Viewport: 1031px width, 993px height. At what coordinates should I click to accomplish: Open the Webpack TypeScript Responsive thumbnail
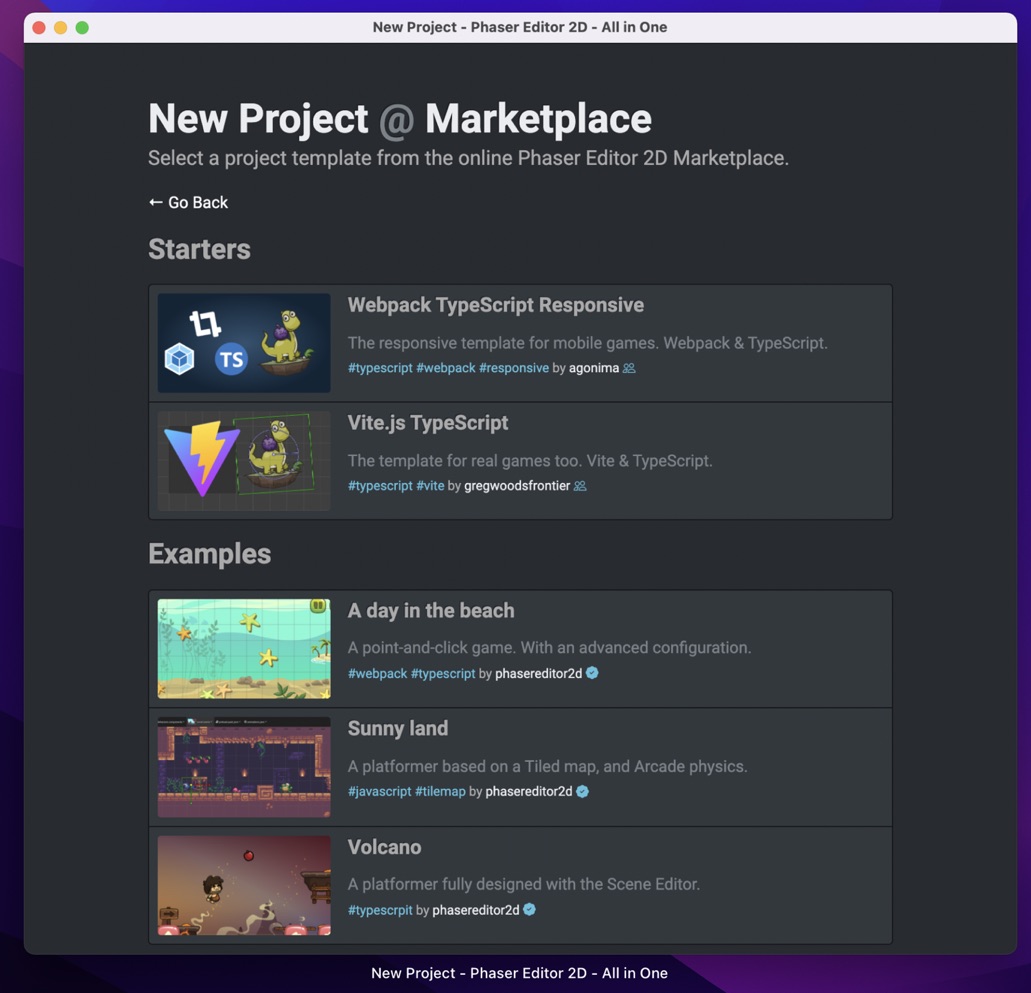coord(244,343)
